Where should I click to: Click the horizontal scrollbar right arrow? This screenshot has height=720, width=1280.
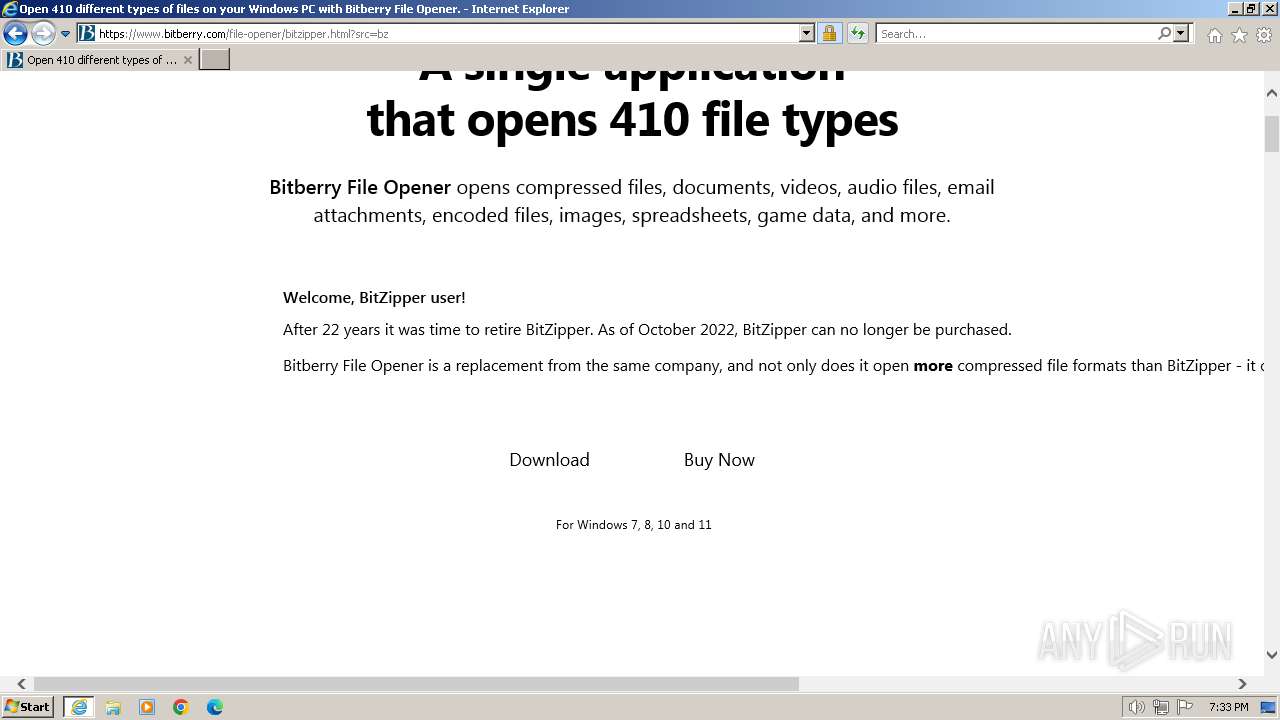click(x=1242, y=684)
